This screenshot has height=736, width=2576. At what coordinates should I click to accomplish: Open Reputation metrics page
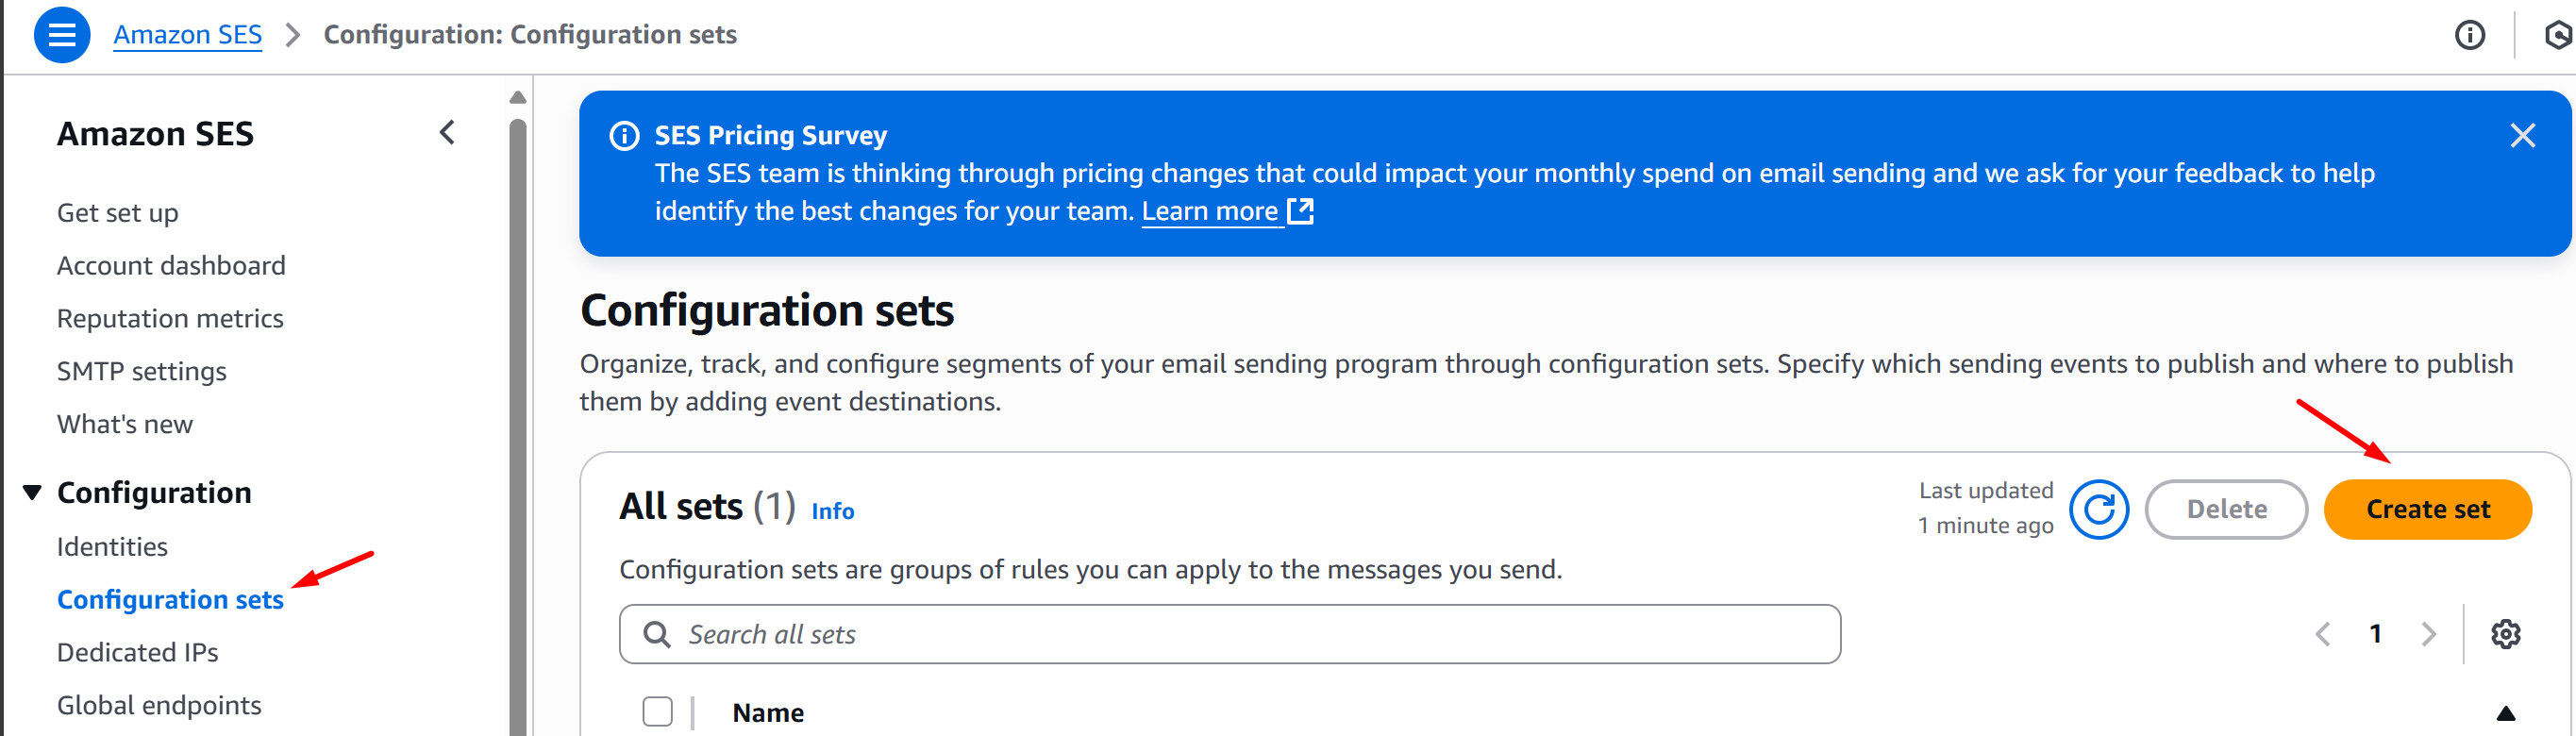tap(170, 319)
